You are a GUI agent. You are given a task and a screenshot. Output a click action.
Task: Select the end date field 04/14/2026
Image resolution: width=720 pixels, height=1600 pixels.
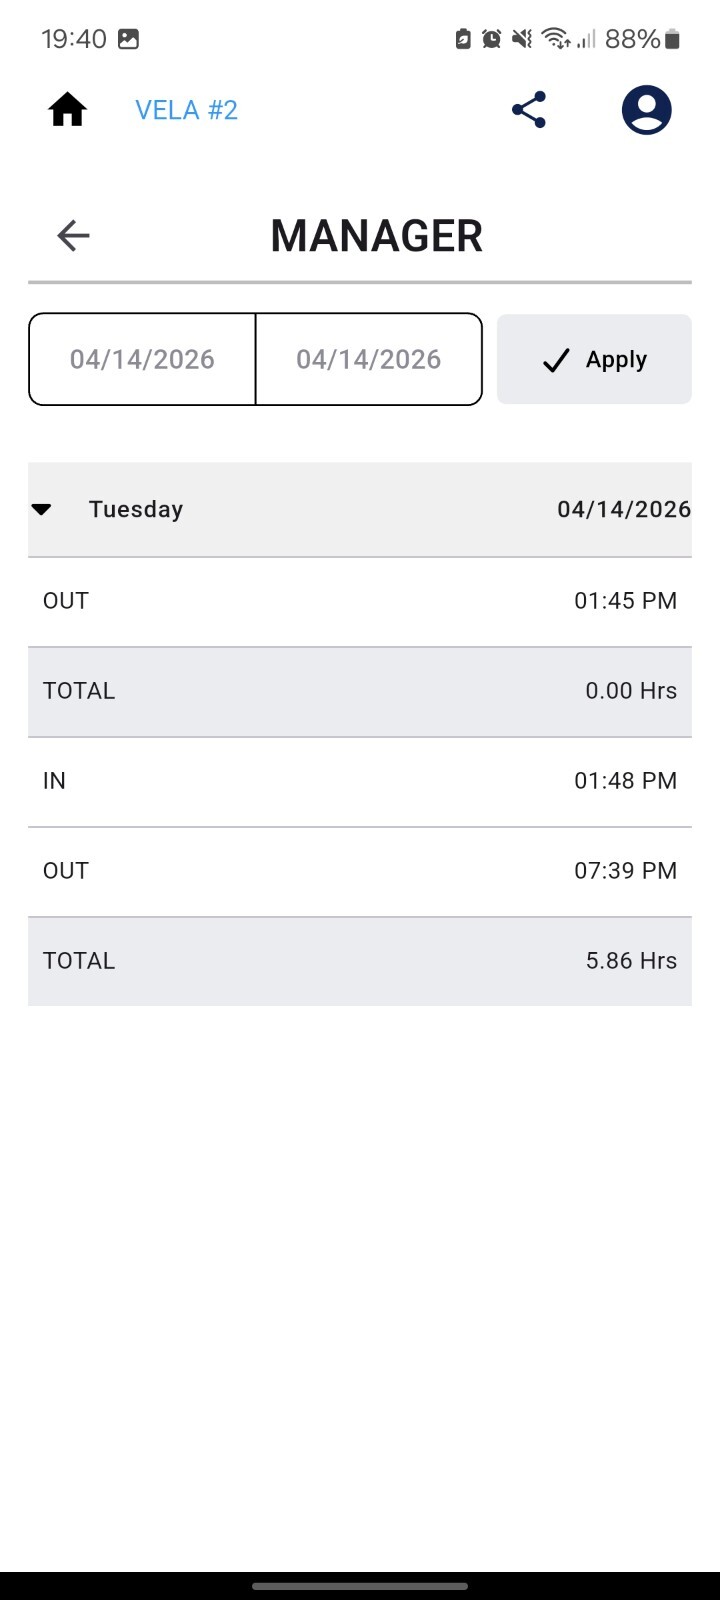pyautogui.click(x=369, y=360)
